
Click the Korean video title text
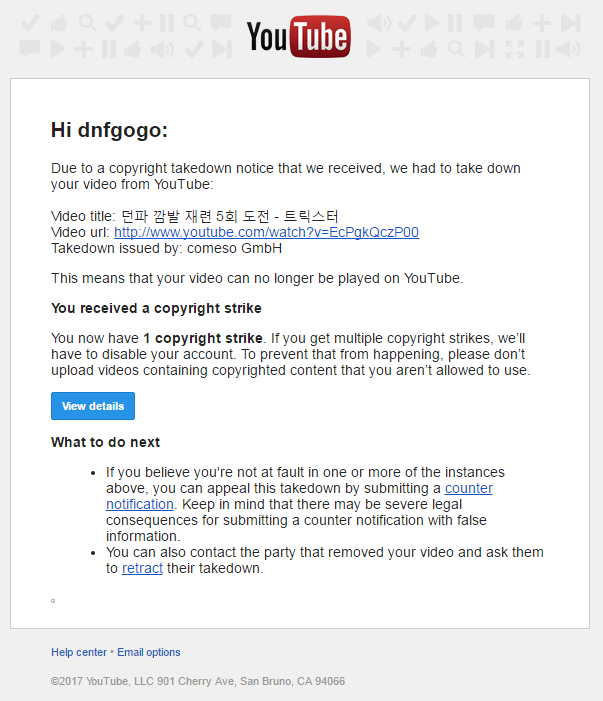coord(230,216)
